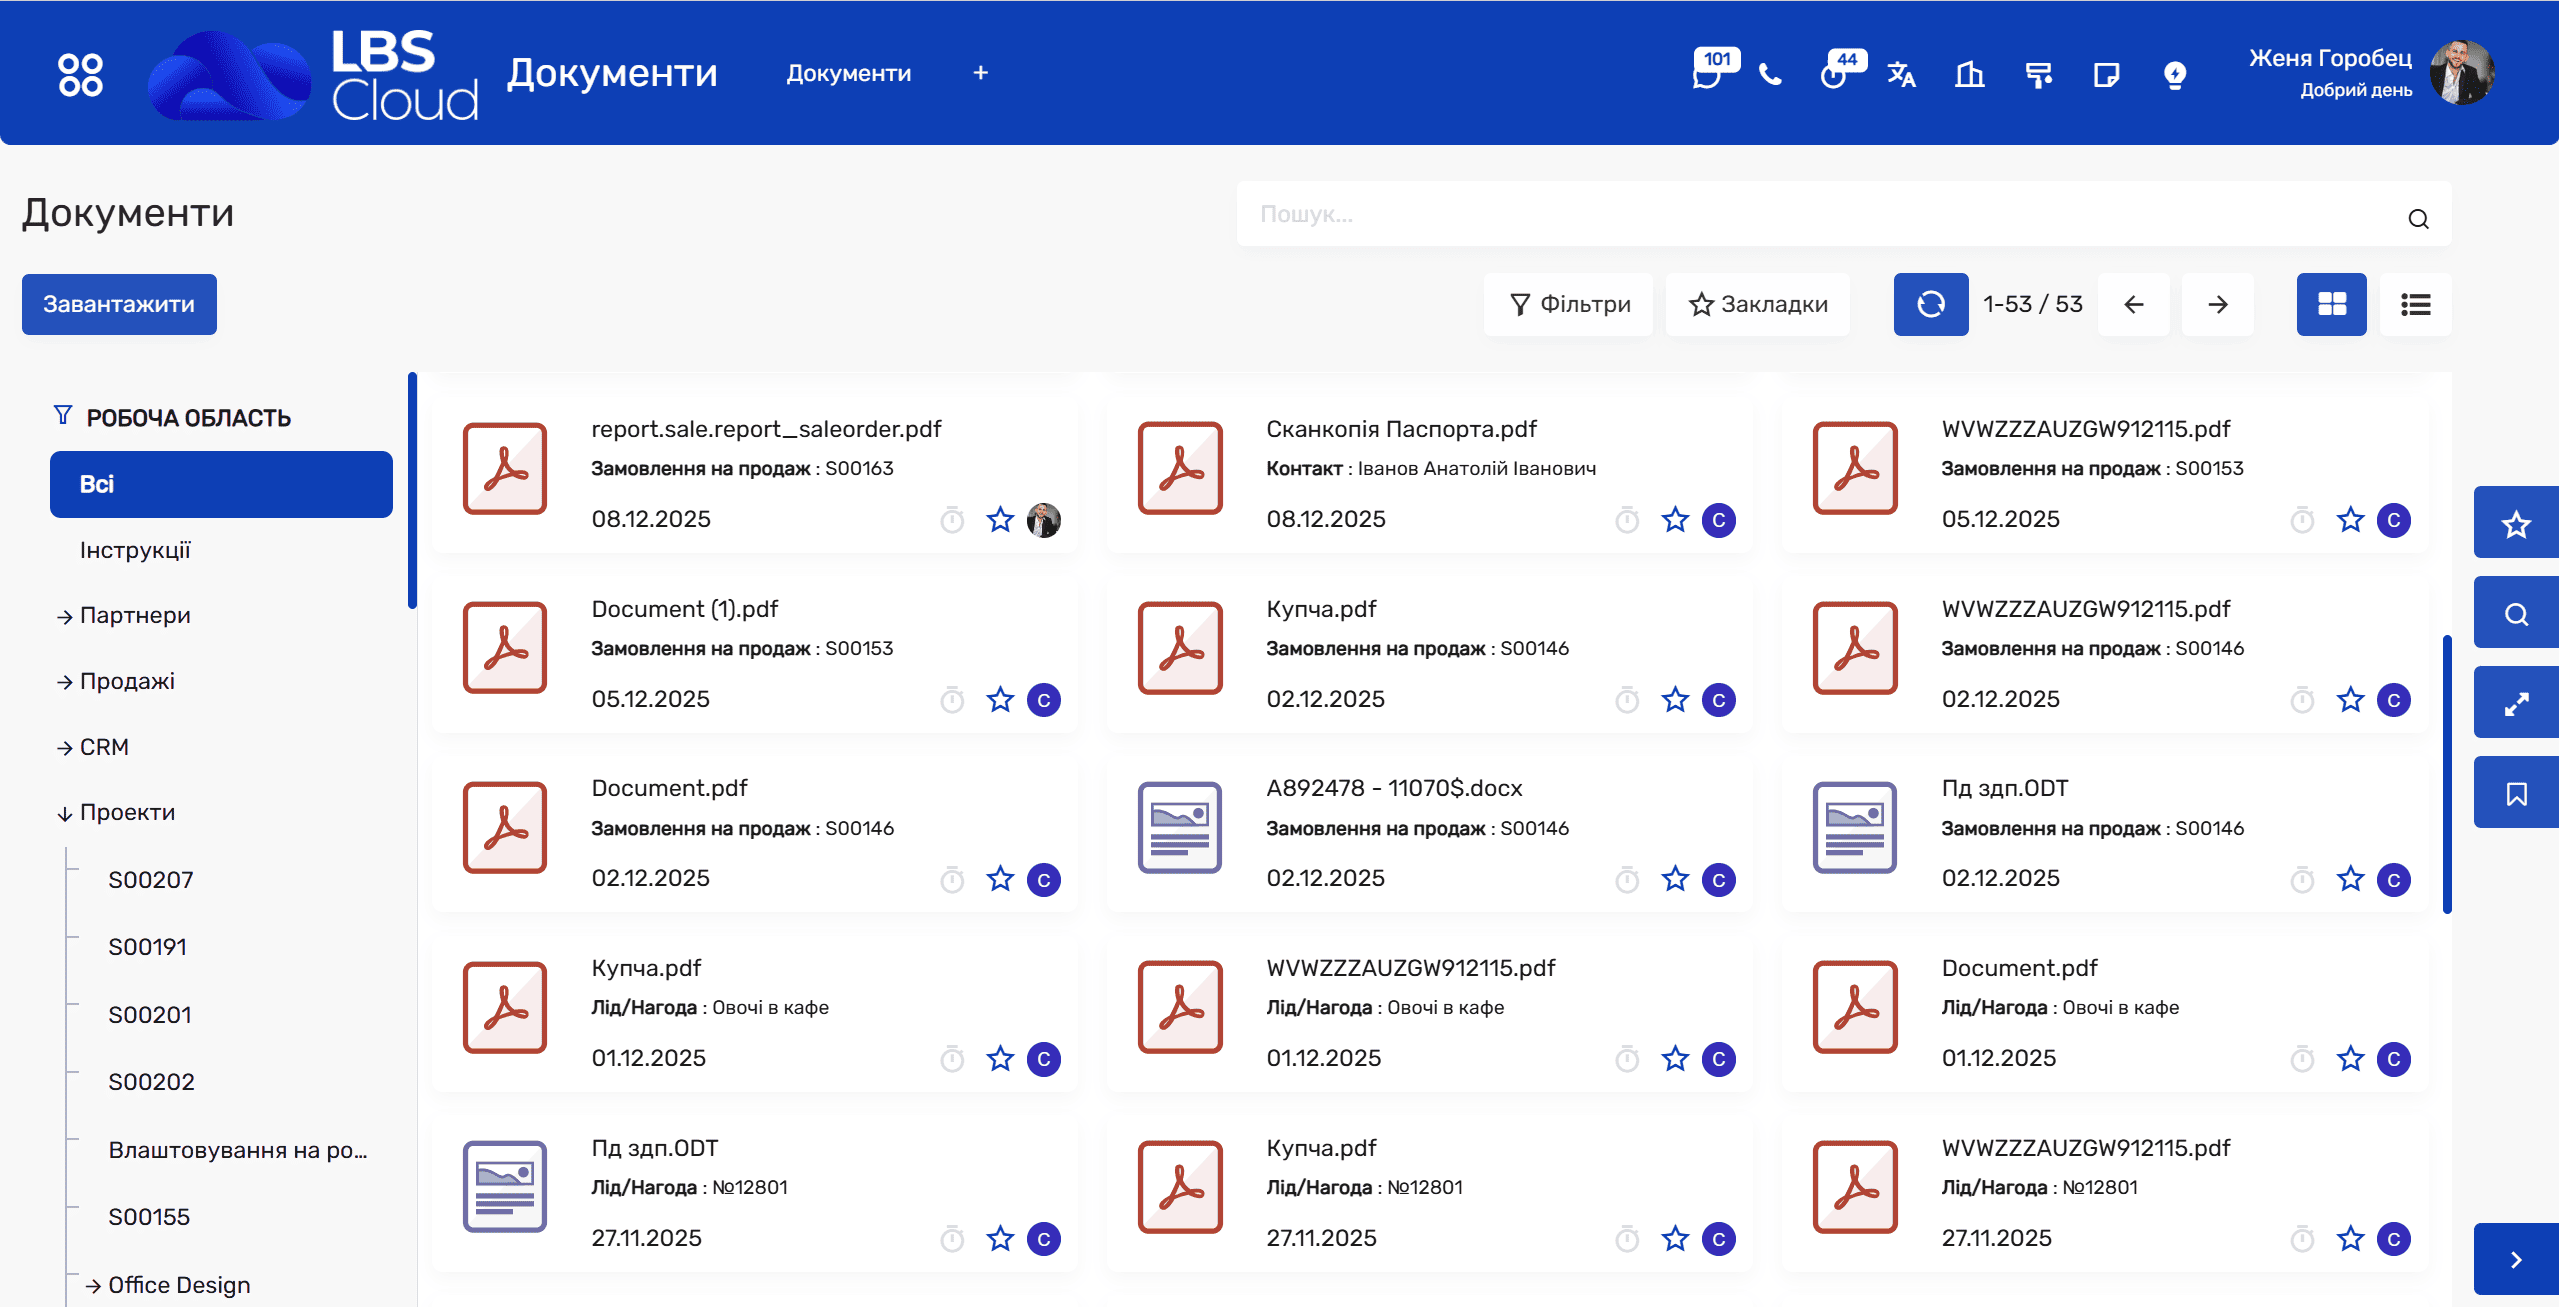Open the Документи menu in top bar

(x=849, y=73)
